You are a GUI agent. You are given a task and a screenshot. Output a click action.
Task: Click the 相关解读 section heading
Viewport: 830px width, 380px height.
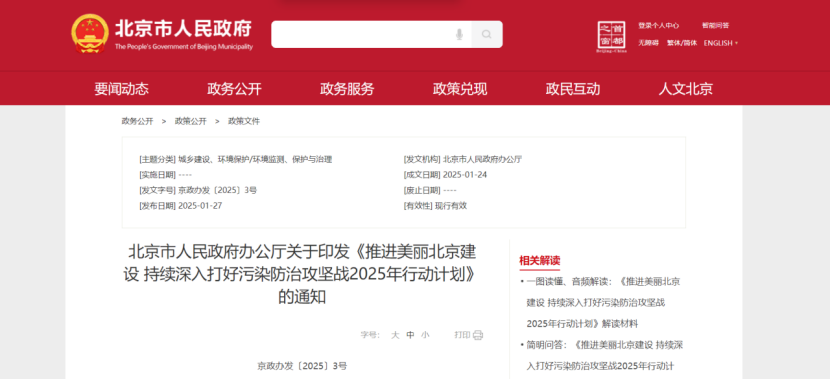(x=539, y=260)
